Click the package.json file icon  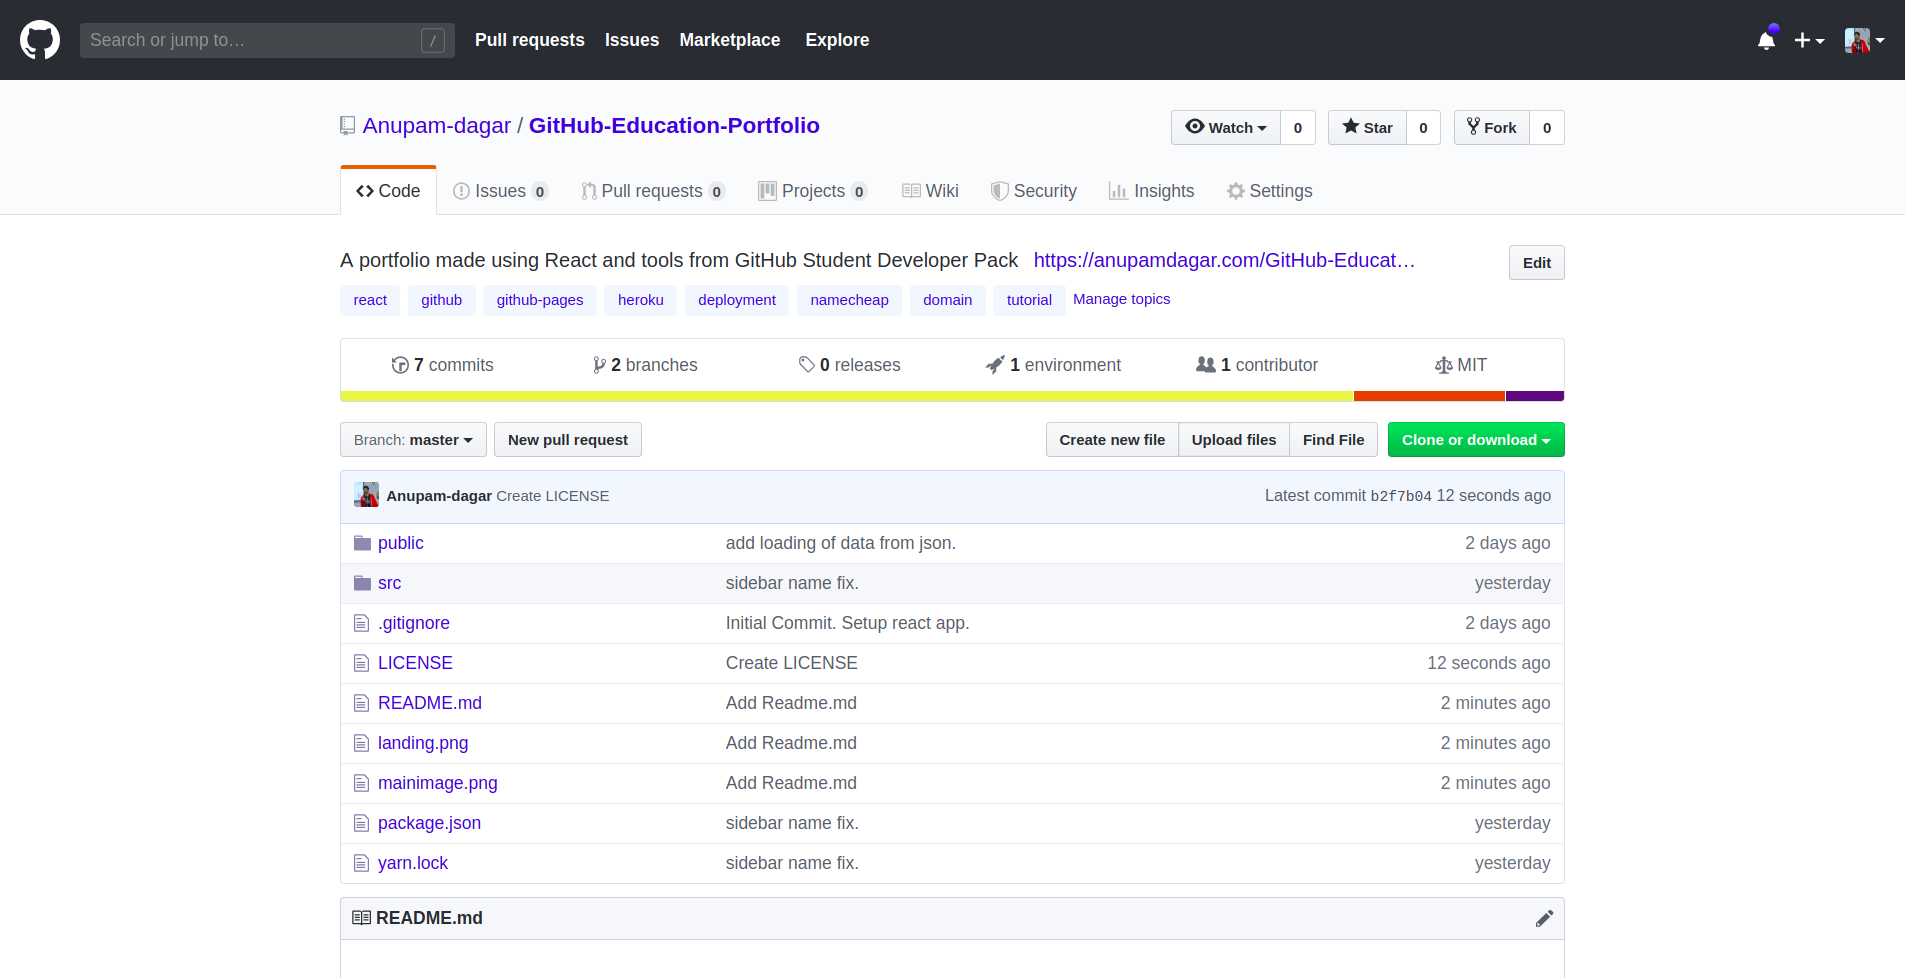pos(361,823)
